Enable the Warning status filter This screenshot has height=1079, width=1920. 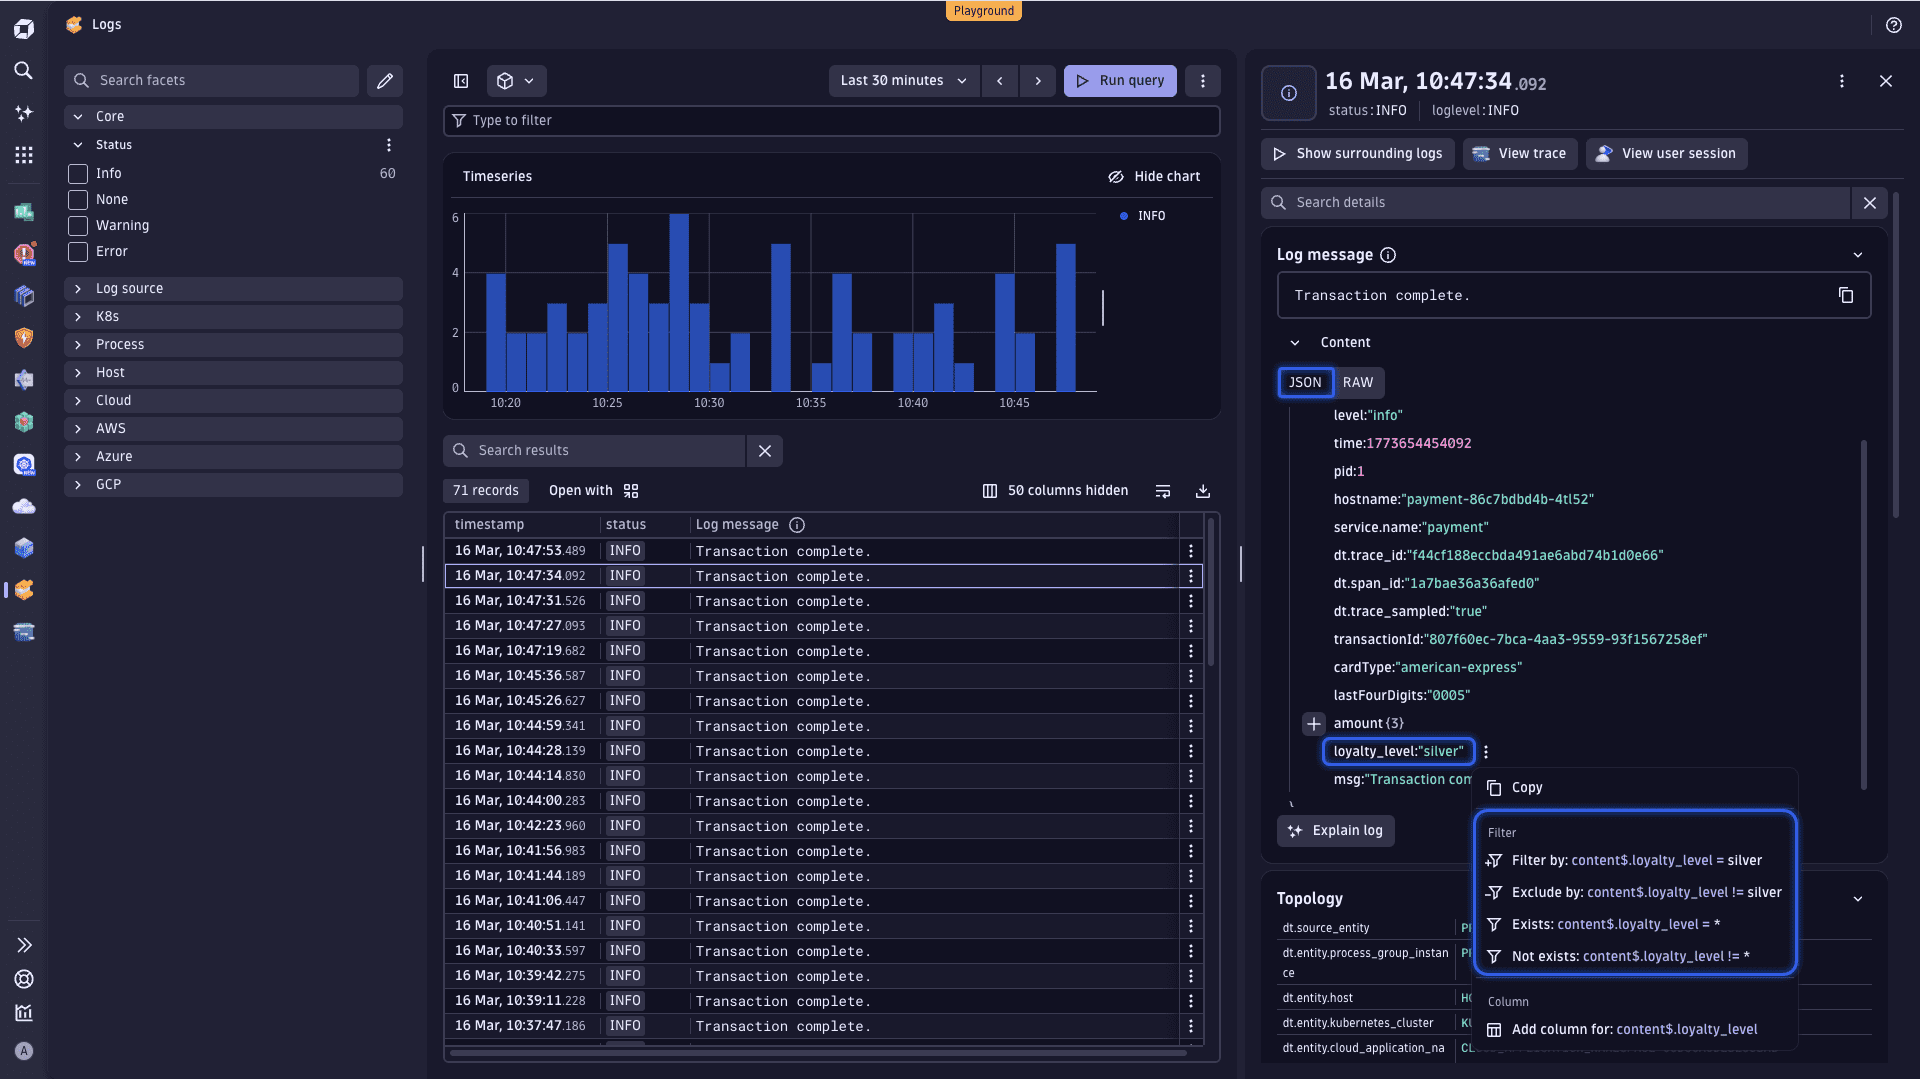(78, 226)
